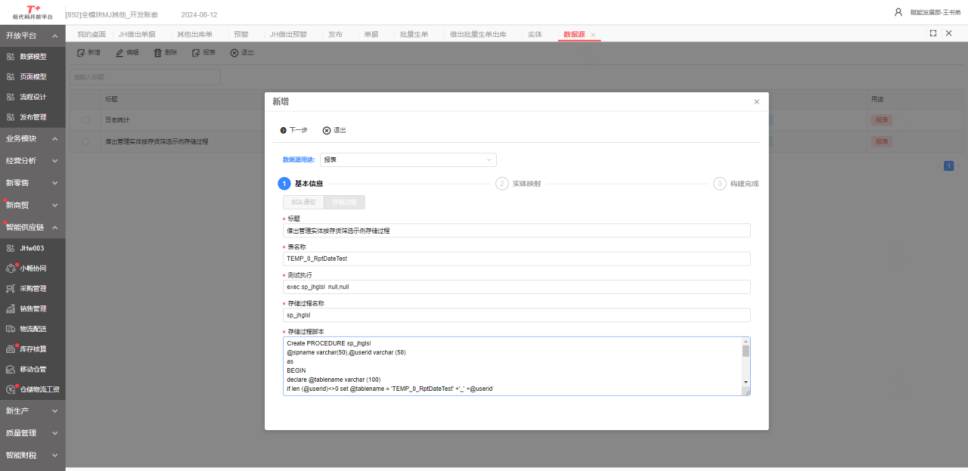
Task: Click the 表名称 field TEMP_0_RptDateTest
Action: pos(517,259)
